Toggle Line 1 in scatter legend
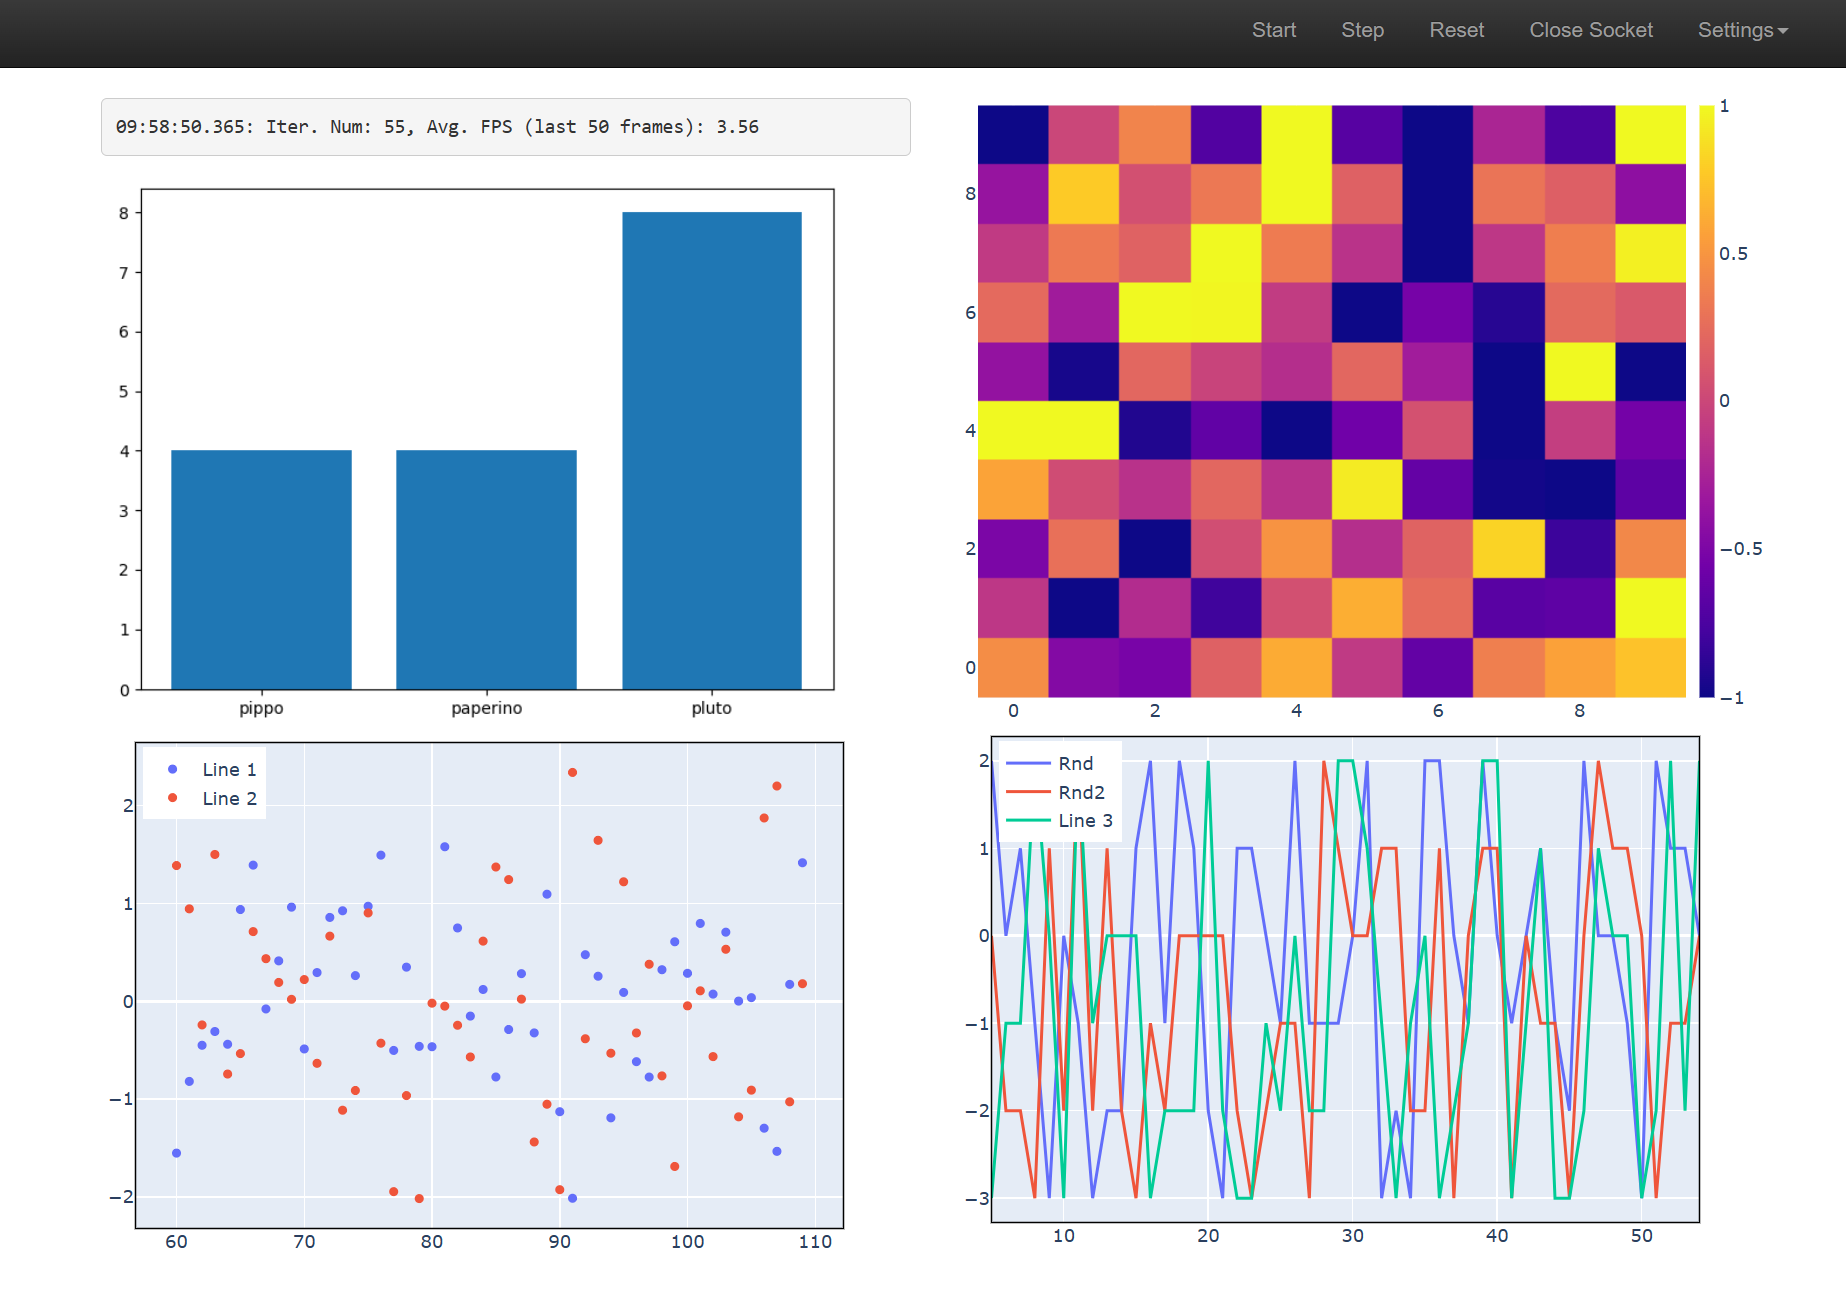1846x1292 pixels. (x=228, y=769)
